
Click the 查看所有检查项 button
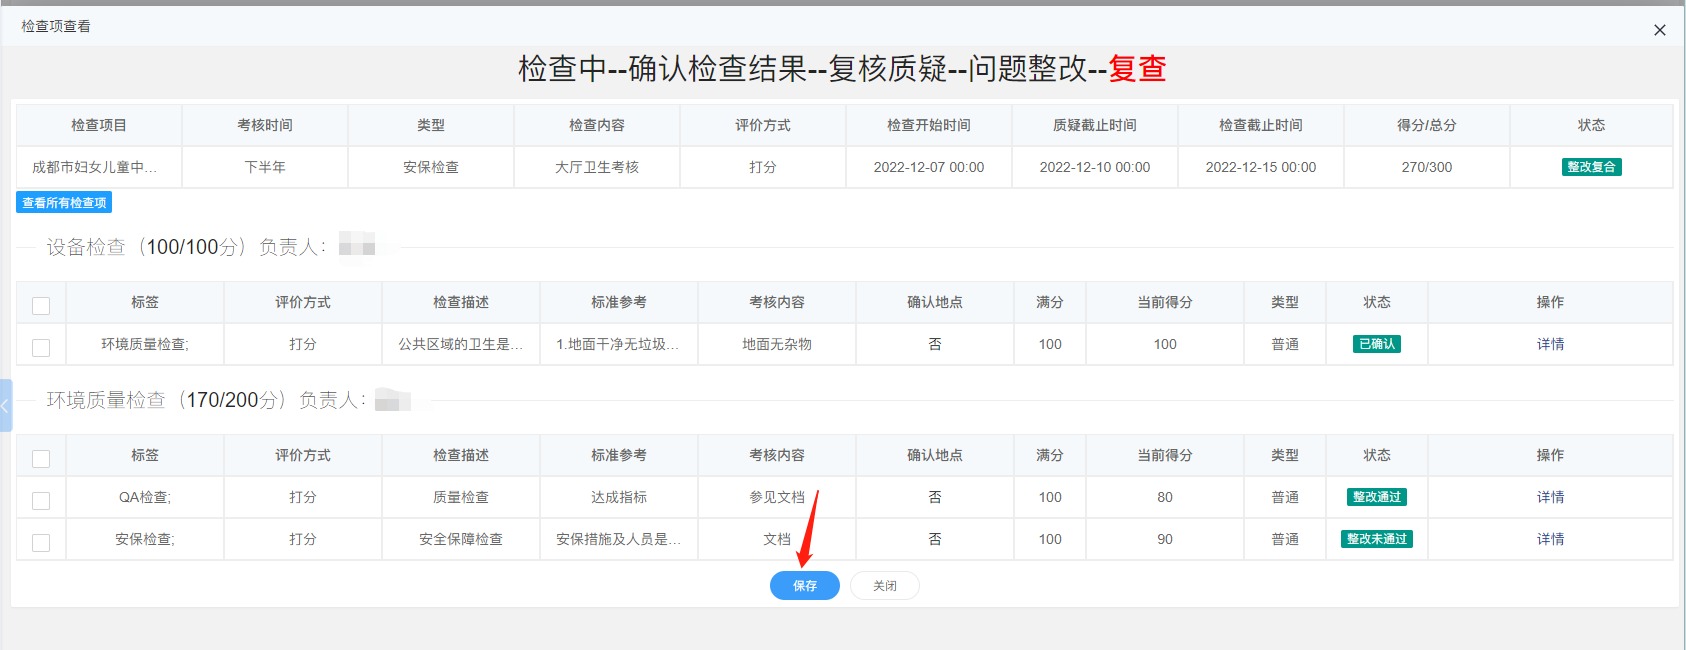click(64, 202)
